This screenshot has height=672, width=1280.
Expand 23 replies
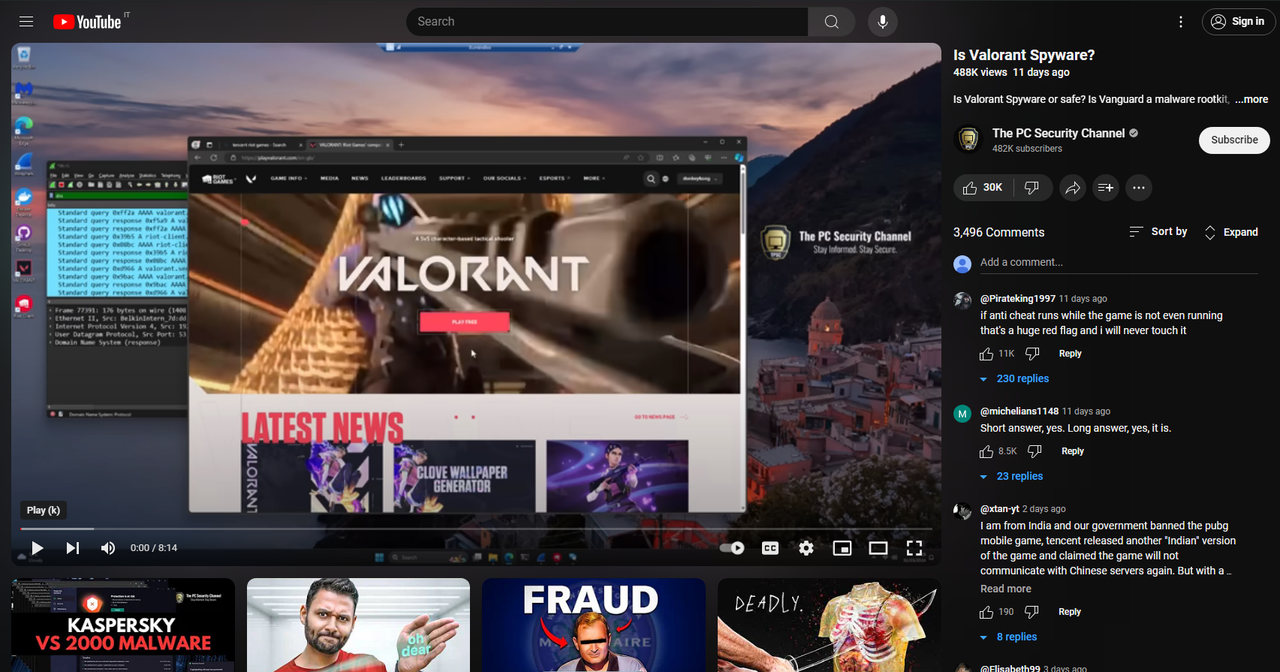pos(1011,477)
